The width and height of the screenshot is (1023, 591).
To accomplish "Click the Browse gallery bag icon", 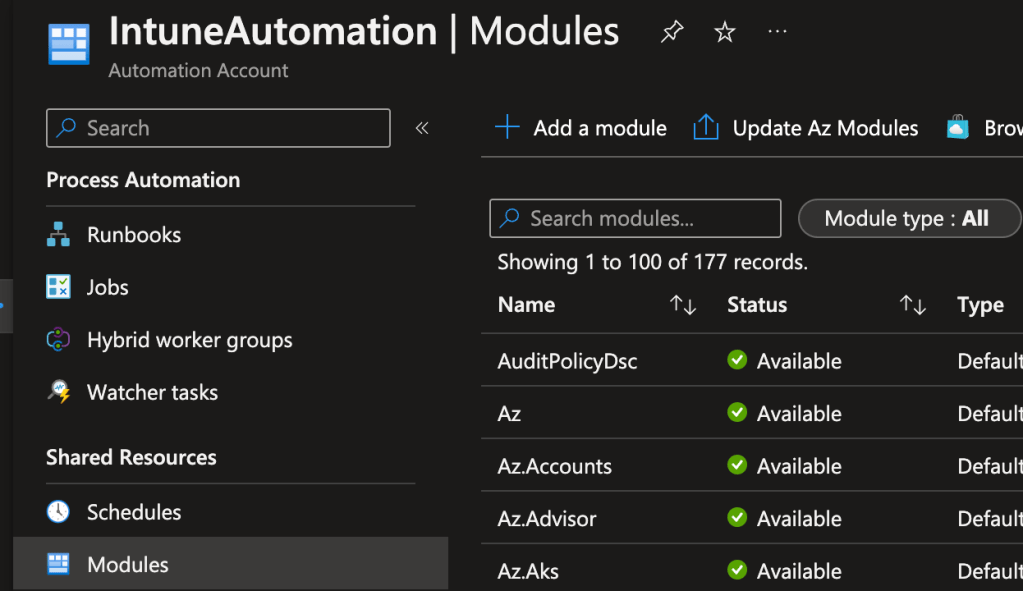I will (x=958, y=128).
